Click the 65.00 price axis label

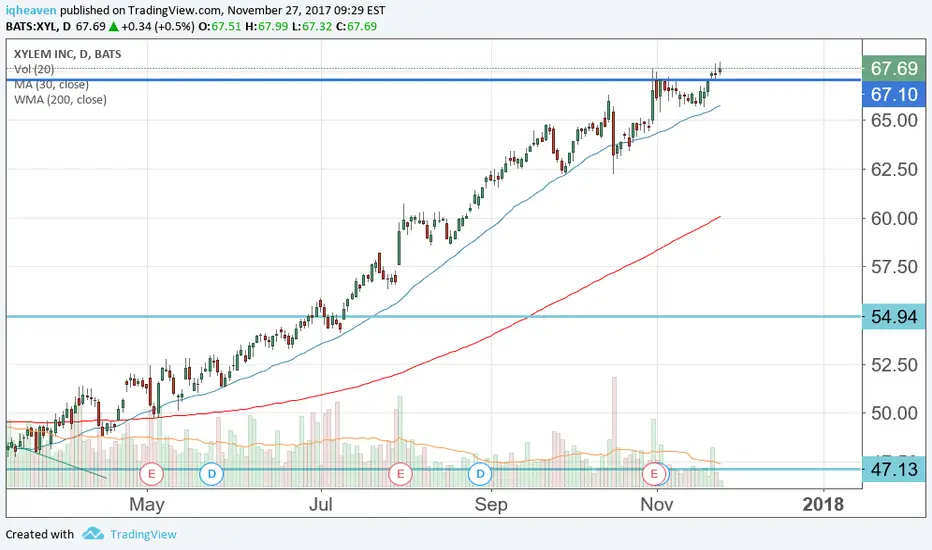pos(894,120)
